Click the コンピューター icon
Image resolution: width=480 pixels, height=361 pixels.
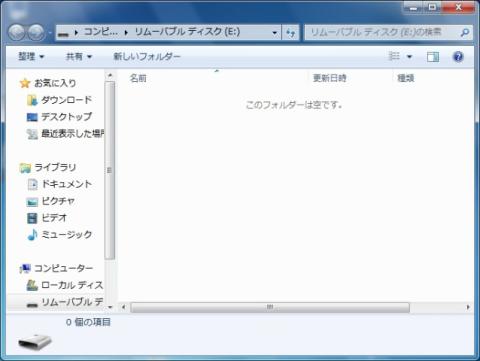pyautogui.click(x=25, y=269)
